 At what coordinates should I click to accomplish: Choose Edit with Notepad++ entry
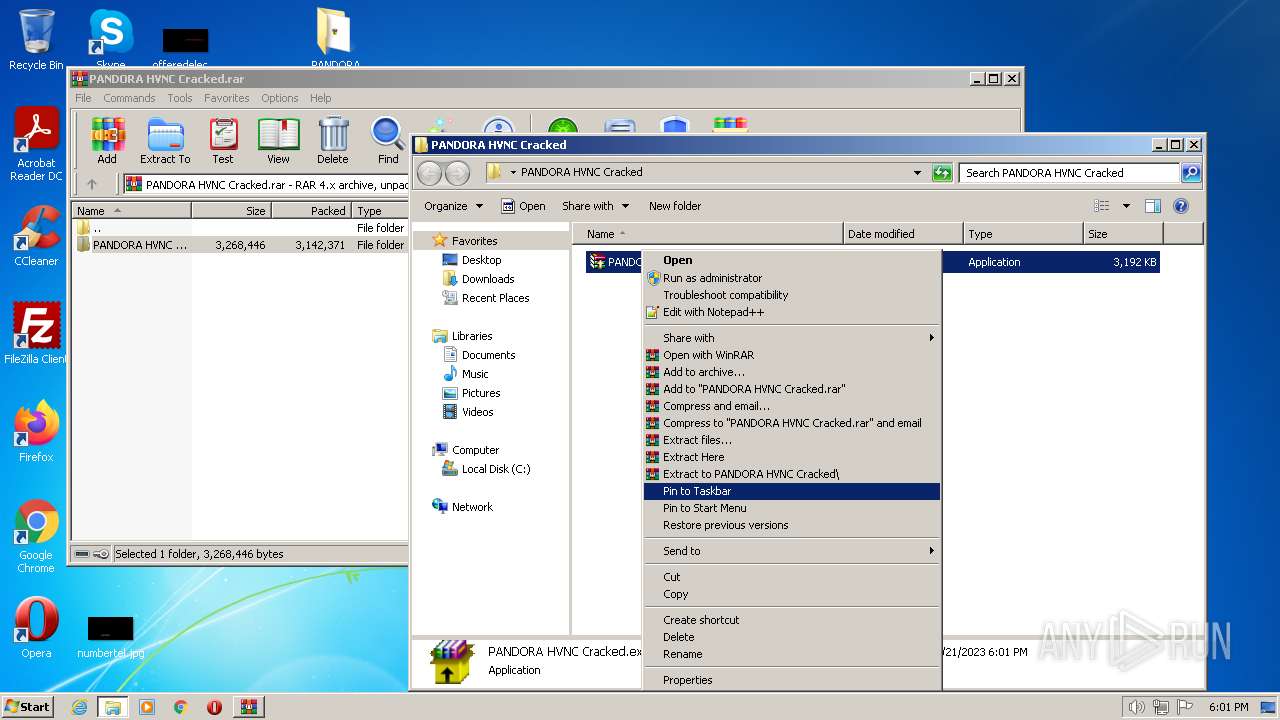(792, 312)
